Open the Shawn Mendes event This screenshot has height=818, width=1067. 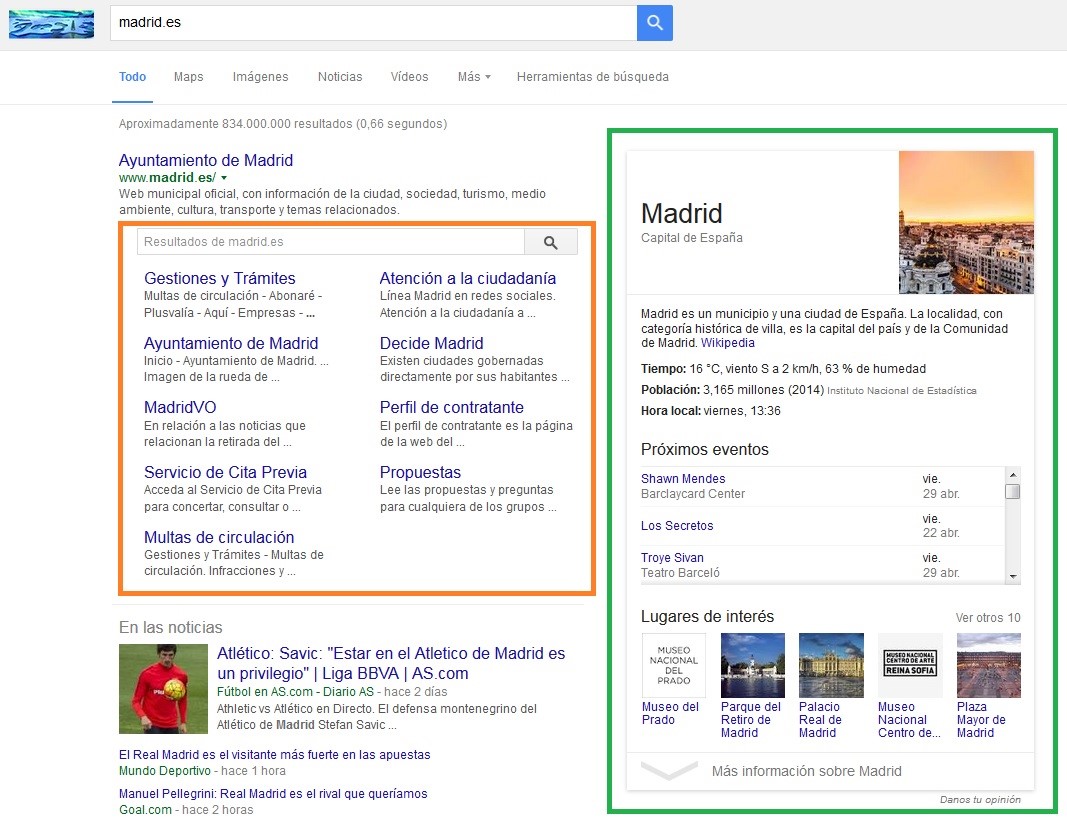(683, 478)
